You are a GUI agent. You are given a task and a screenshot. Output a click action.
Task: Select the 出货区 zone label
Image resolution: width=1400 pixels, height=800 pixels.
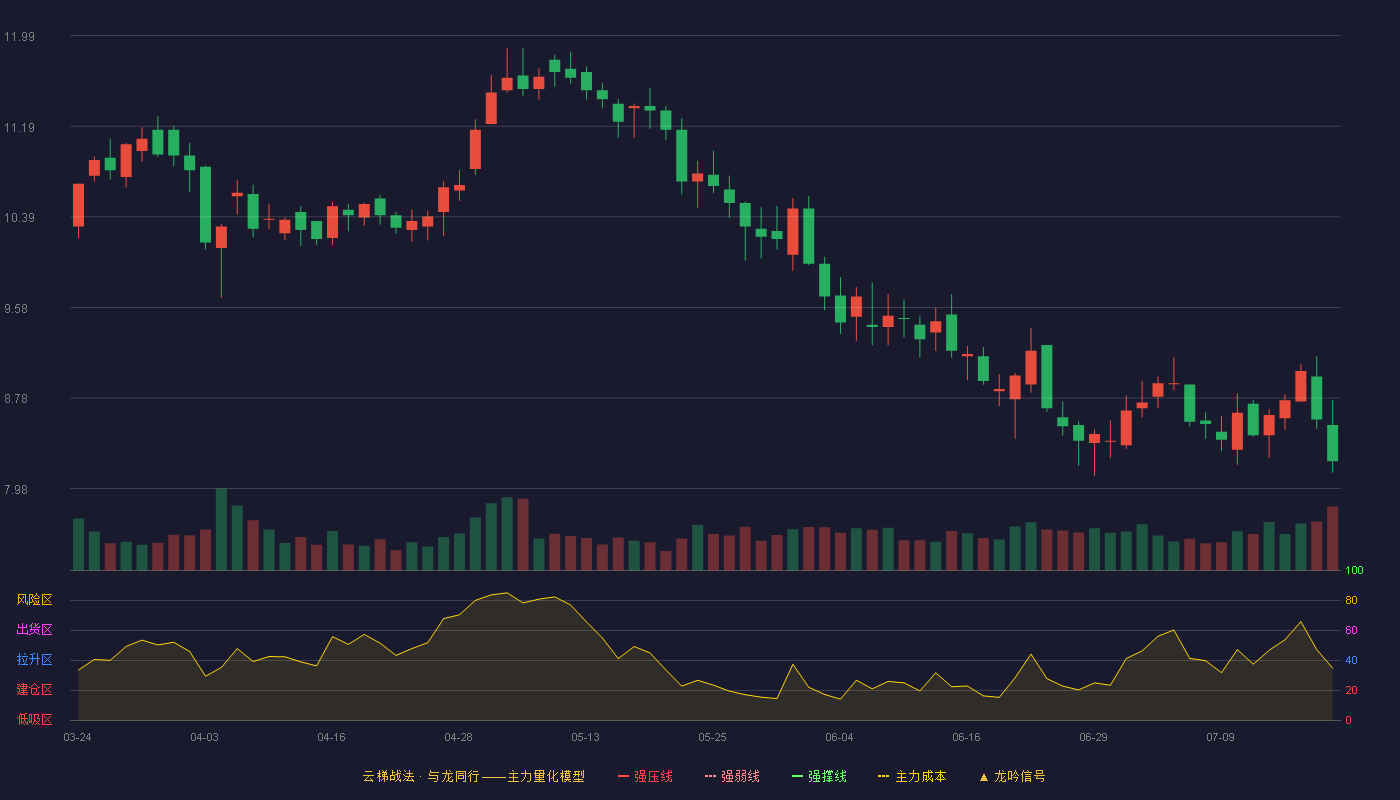(x=34, y=630)
